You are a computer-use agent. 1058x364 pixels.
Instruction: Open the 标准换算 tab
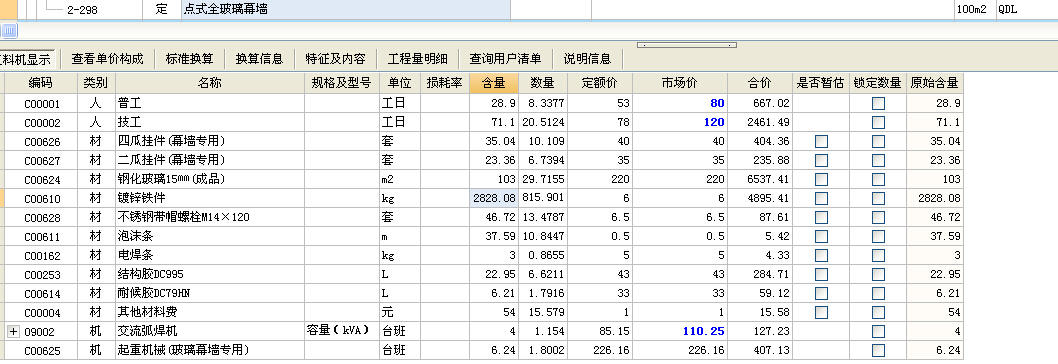(x=190, y=59)
